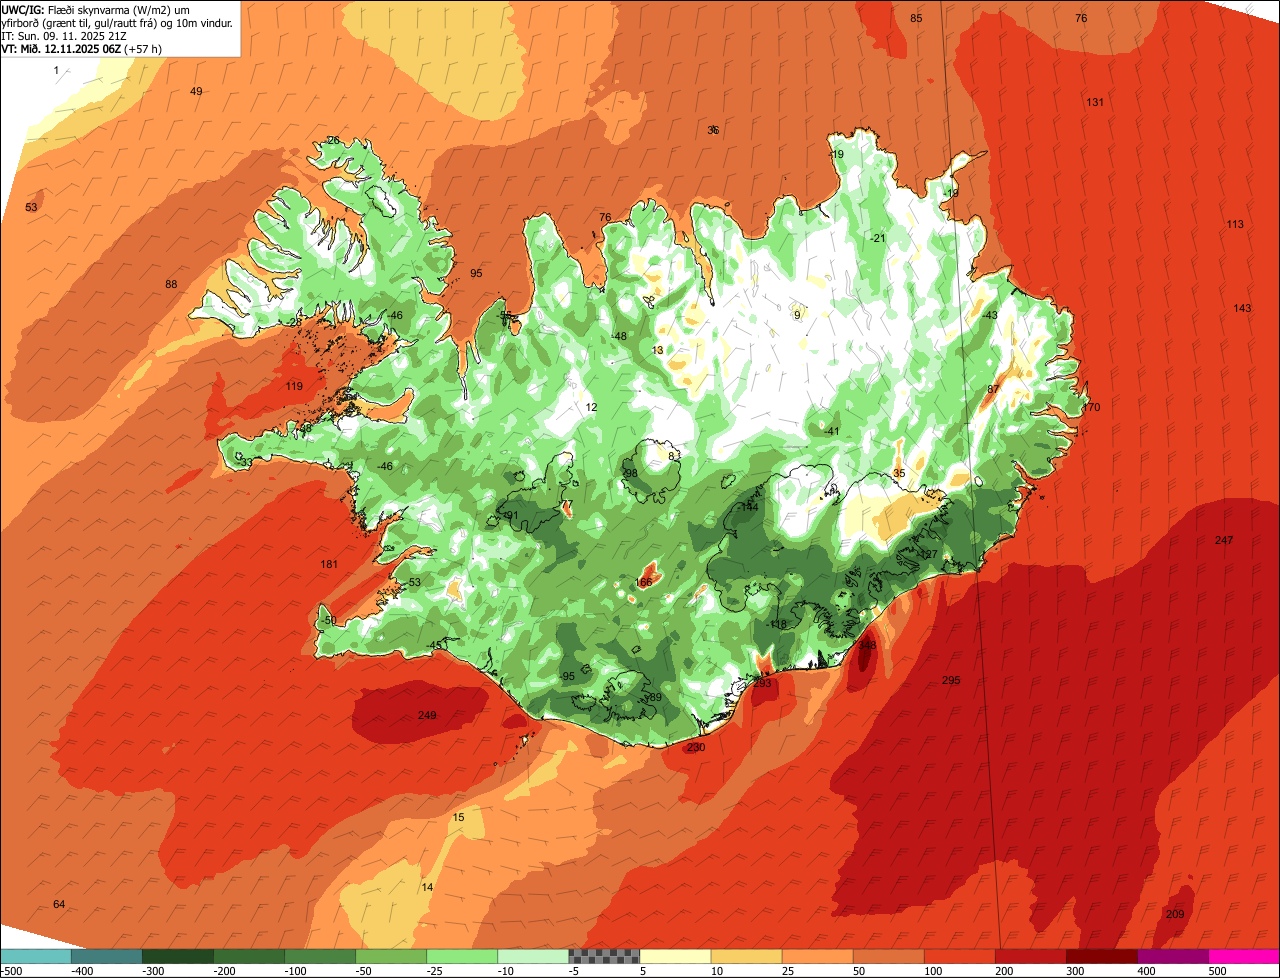Click the value '15' south of Iceland

point(459,818)
